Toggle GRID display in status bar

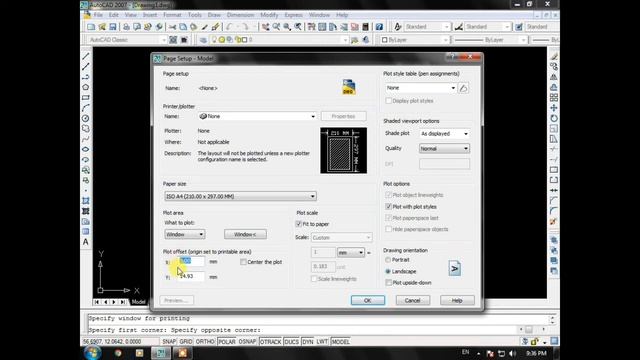click(x=186, y=342)
